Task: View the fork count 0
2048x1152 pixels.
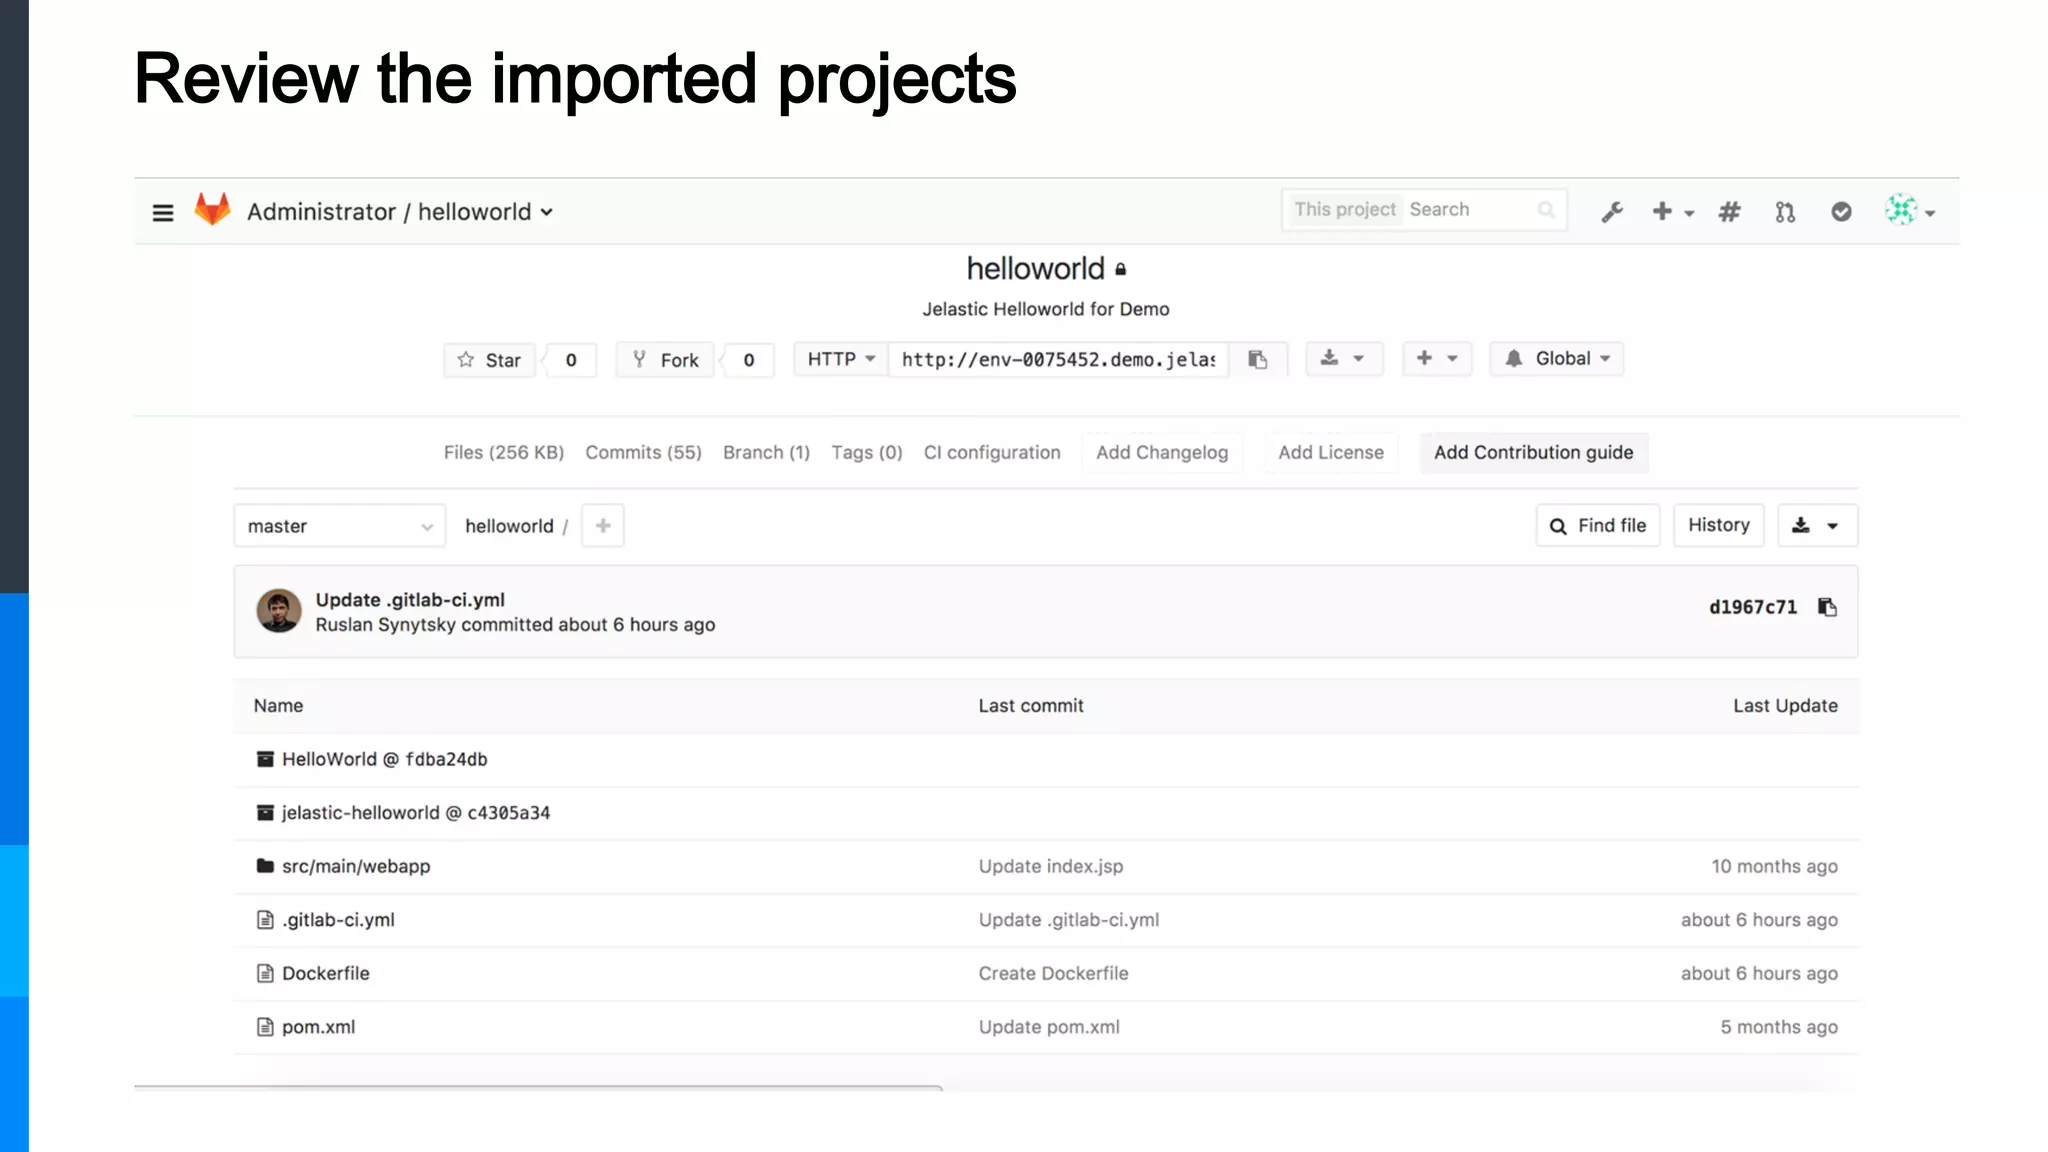Action: [x=749, y=360]
